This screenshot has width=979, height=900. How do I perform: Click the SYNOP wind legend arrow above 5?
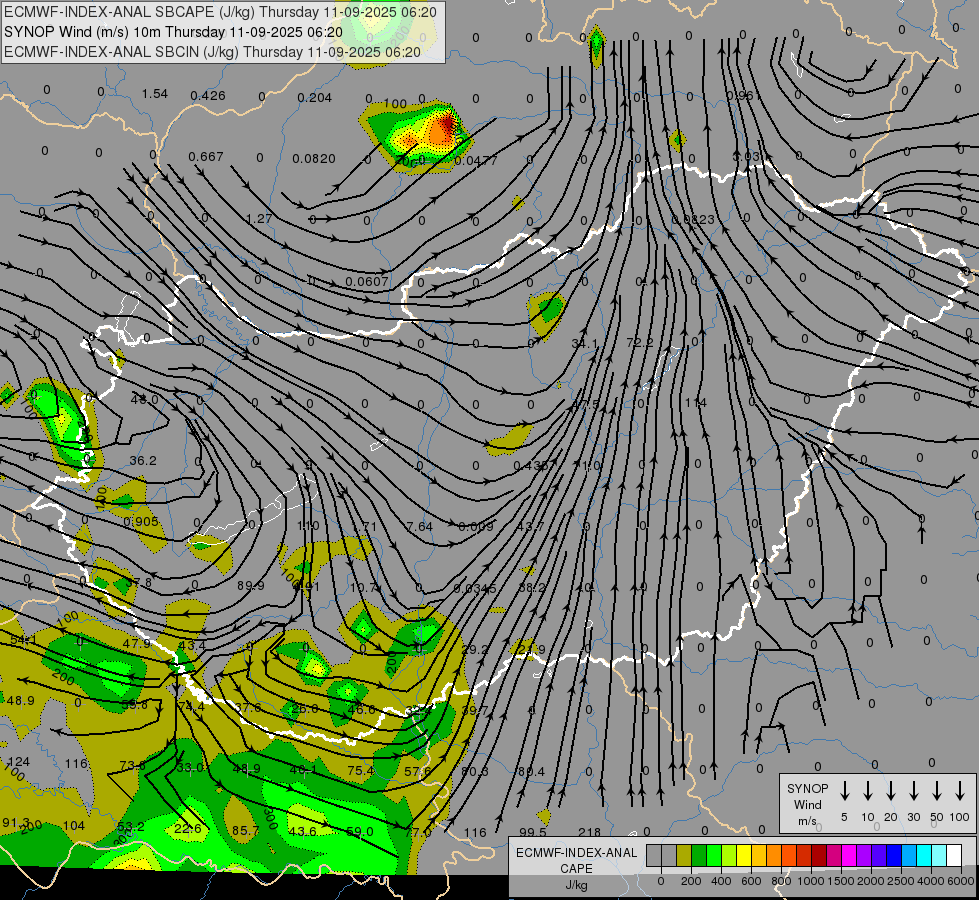pos(844,791)
